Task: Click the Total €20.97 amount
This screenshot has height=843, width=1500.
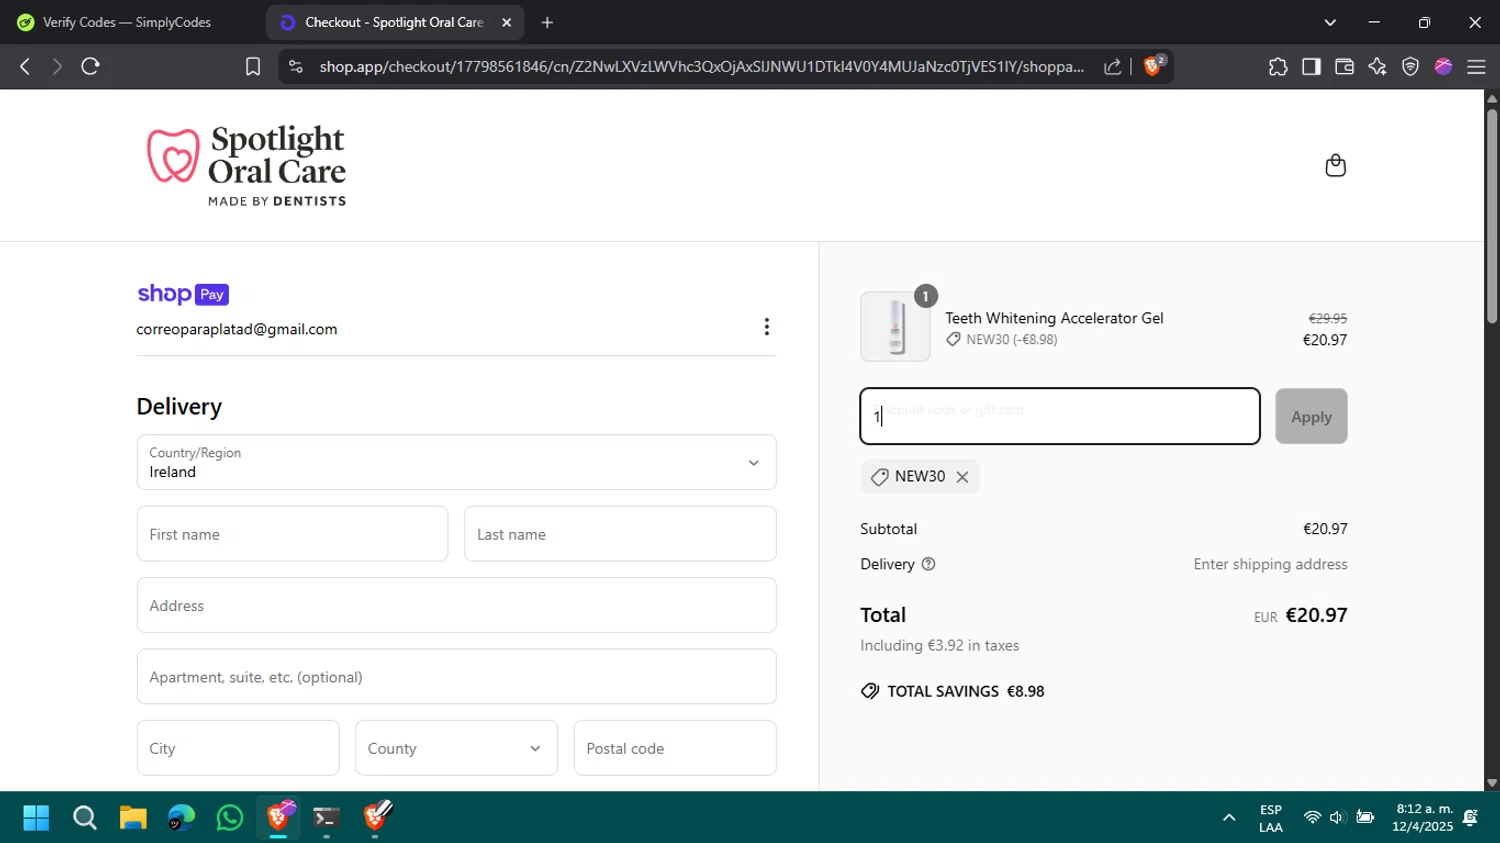Action: 1316,615
